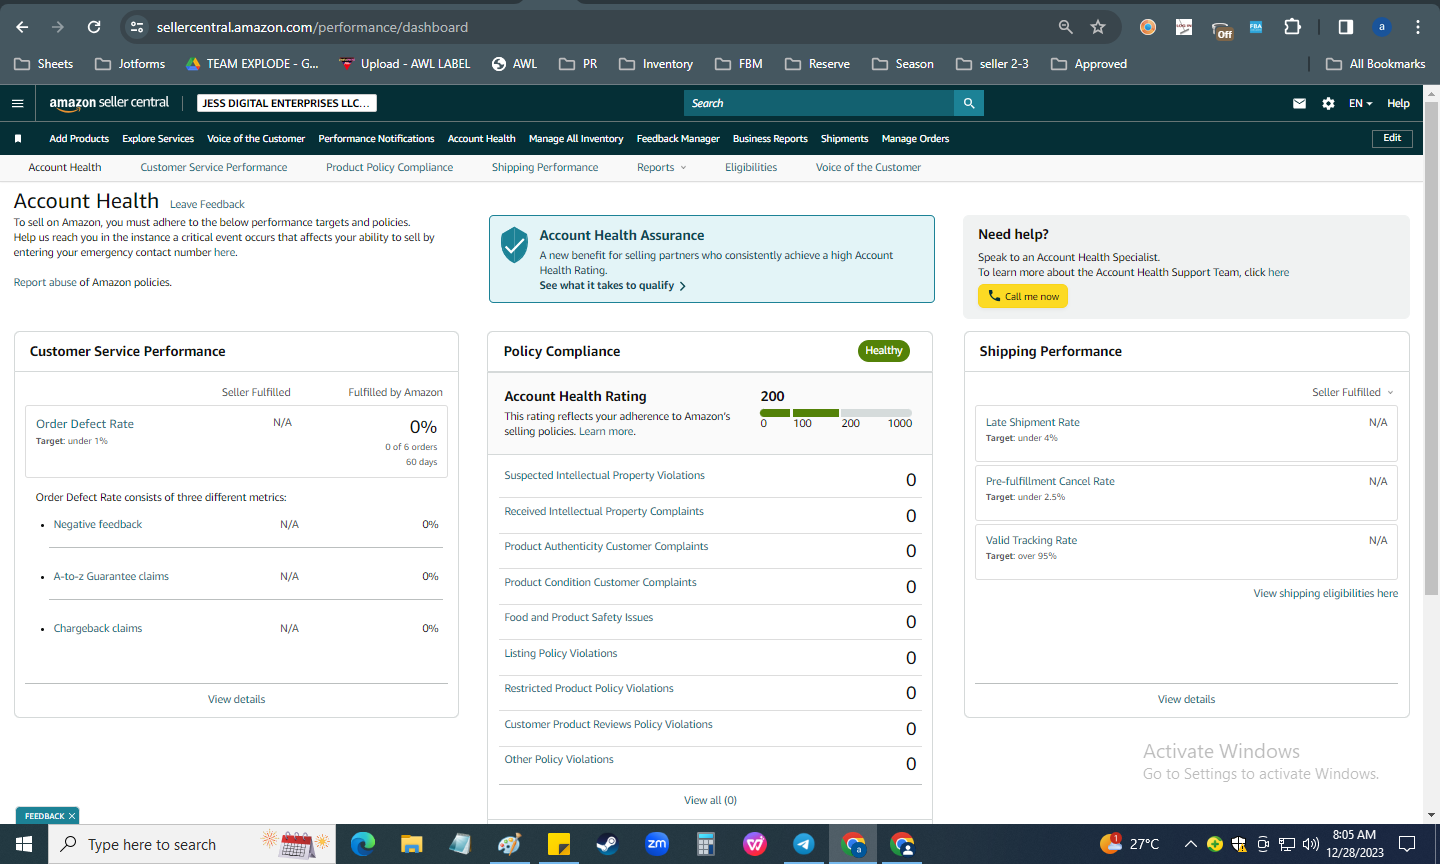Click the Windows taskbar search box
Viewport: 1440px width, 864px height.
pos(192,844)
